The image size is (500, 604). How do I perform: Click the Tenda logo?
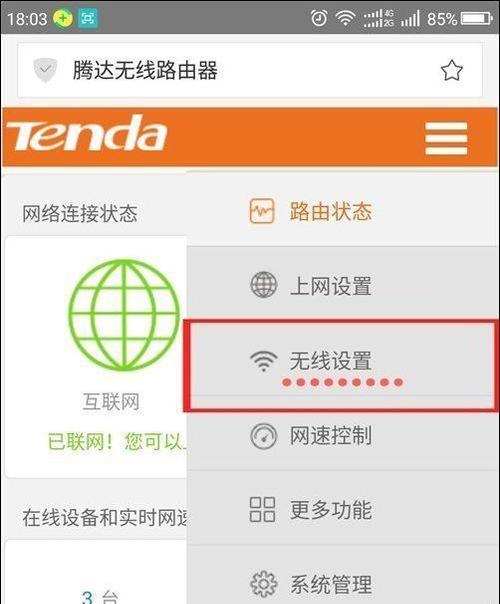click(x=87, y=133)
